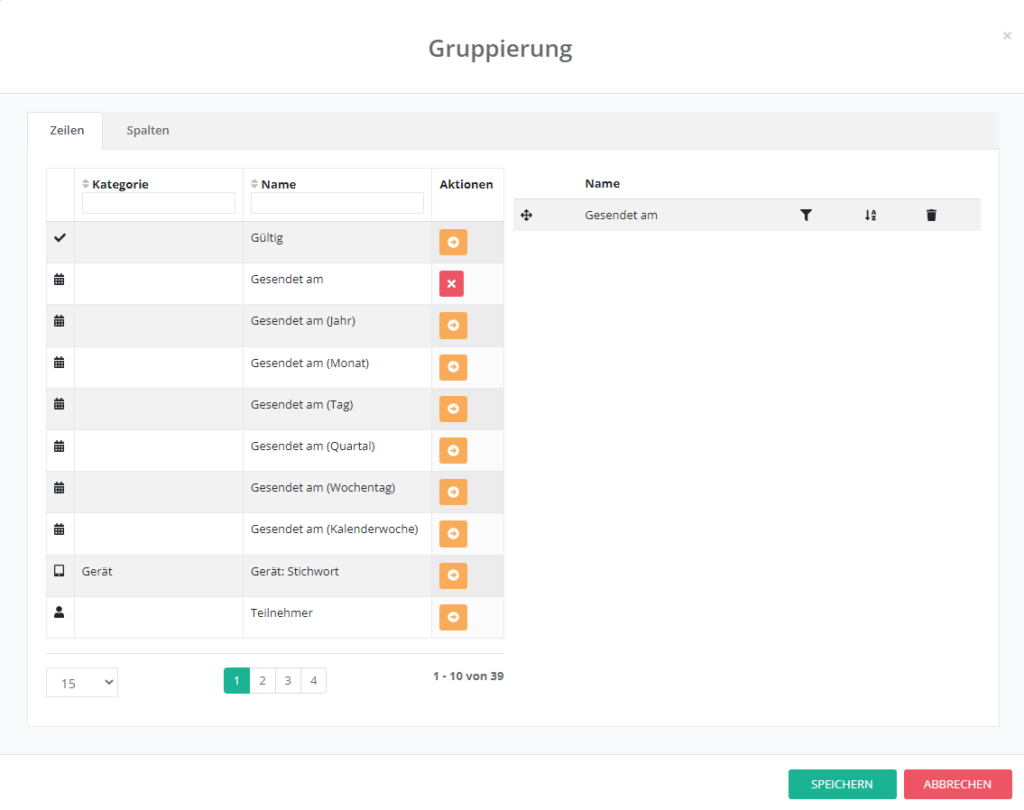Click the SPEICHERN button
Screen dimensions: 1024x810
click(x=842, y=785)
